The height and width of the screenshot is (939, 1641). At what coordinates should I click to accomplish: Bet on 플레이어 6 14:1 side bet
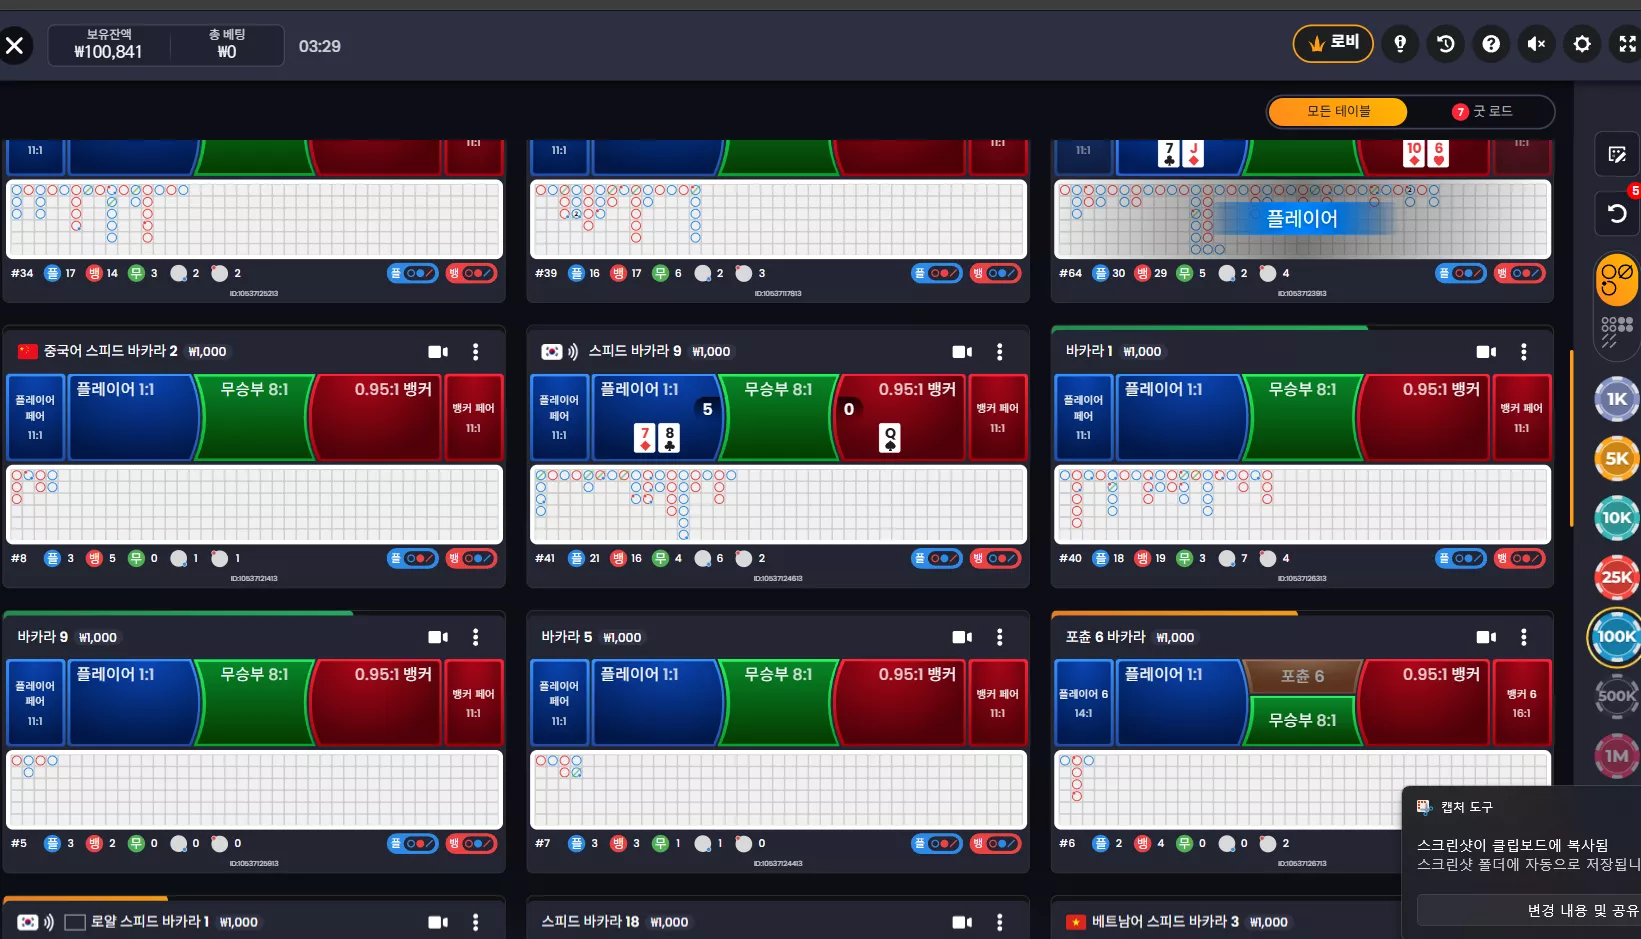coord(1083,702)
